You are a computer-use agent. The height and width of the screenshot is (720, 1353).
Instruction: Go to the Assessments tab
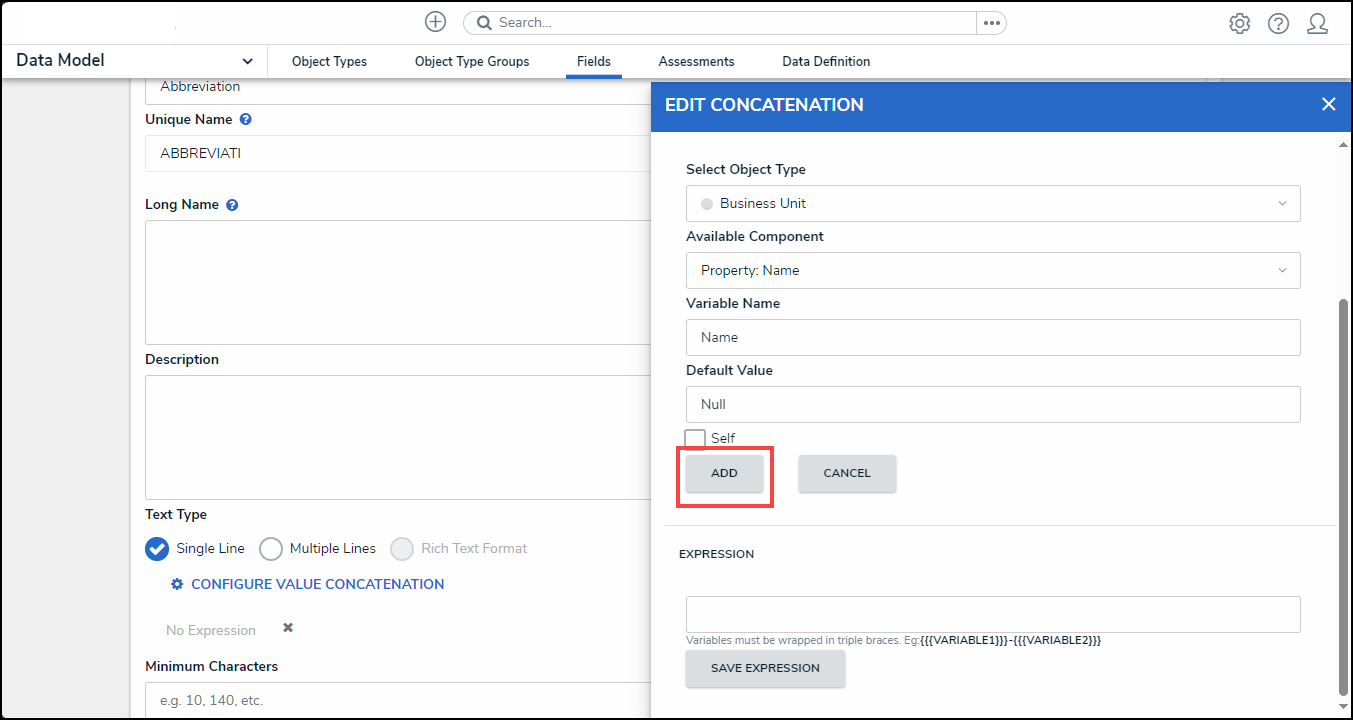[x=696, y=61]
